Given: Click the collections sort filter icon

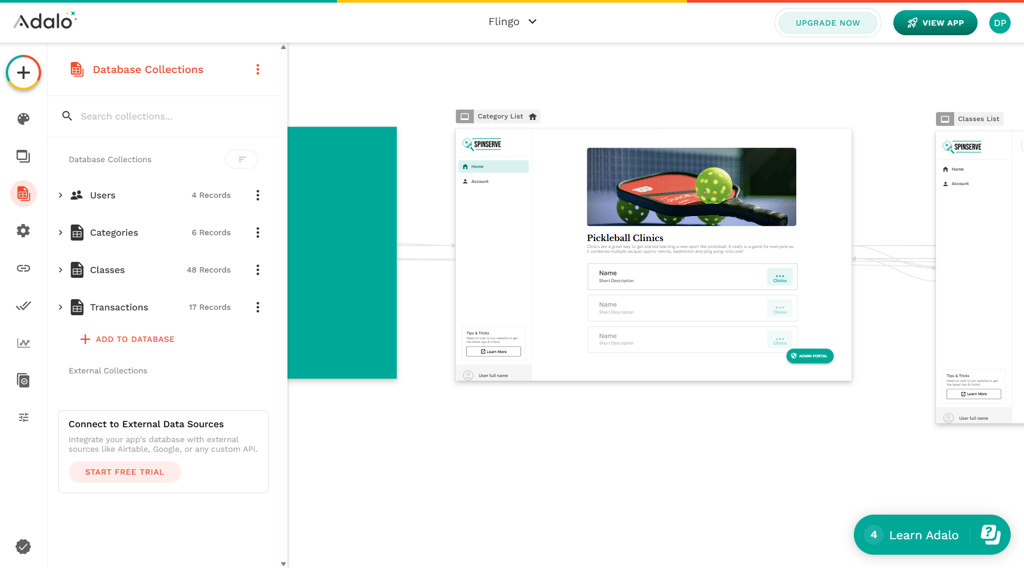Looking at the screenshot, I should click(x=242, y=159).
